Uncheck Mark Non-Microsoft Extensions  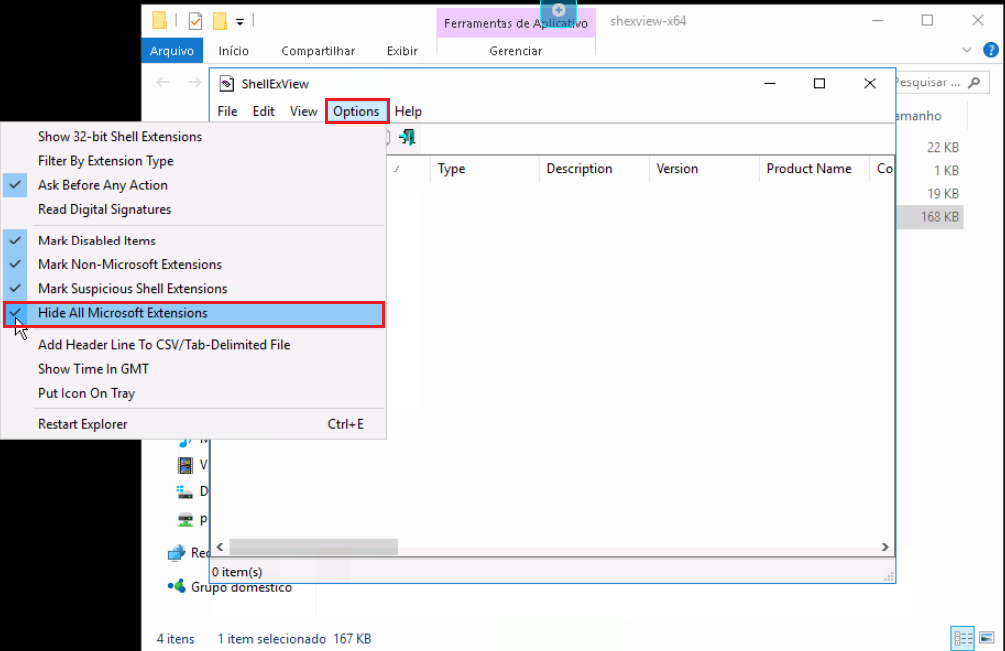194,265
